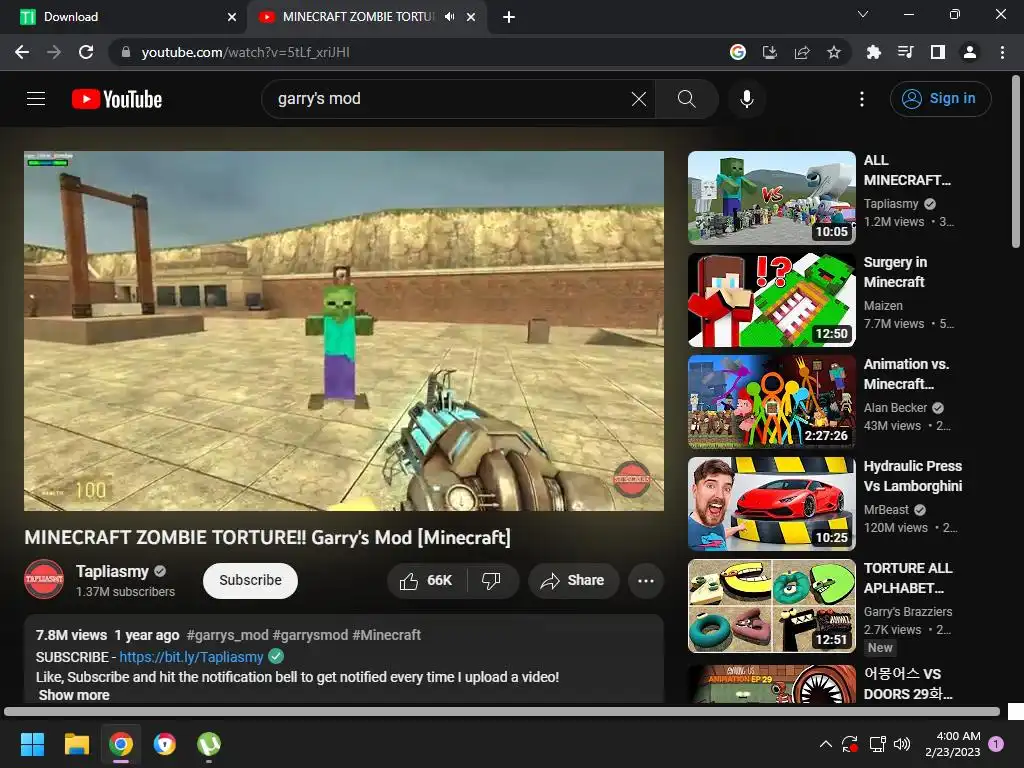Image resolution: width=1024 pixels, height=768 pixels.
Task: Close the Download tab
Action: [x=232, y=17]
